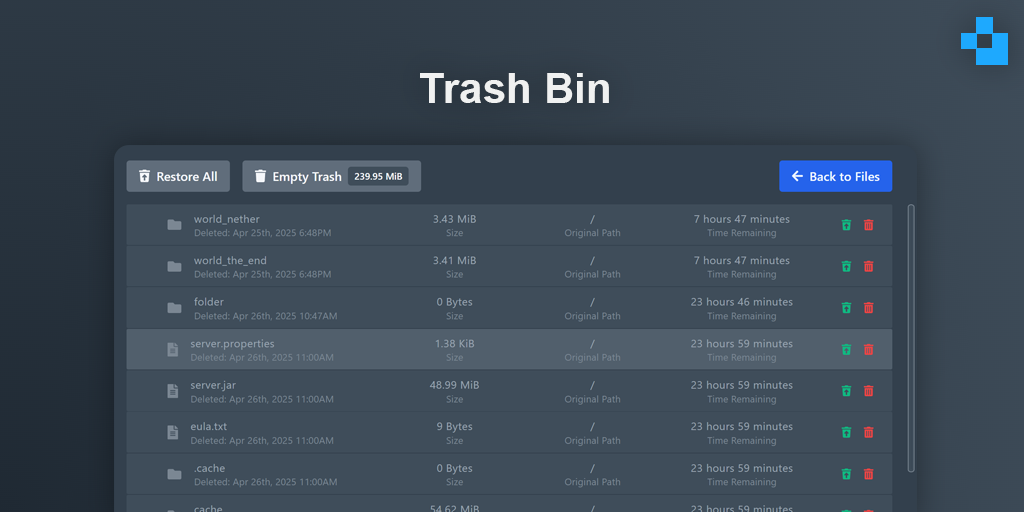This screenshot has width=1024, height=512.
Task: Click the 3.43 MiB size value
Action: [x=455, y=219]
